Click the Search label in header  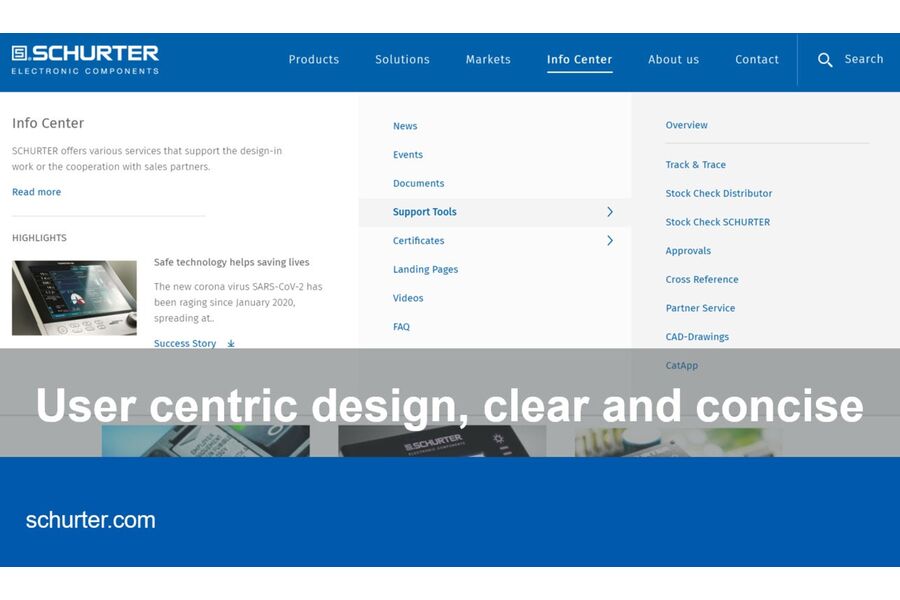click(863, 59)
